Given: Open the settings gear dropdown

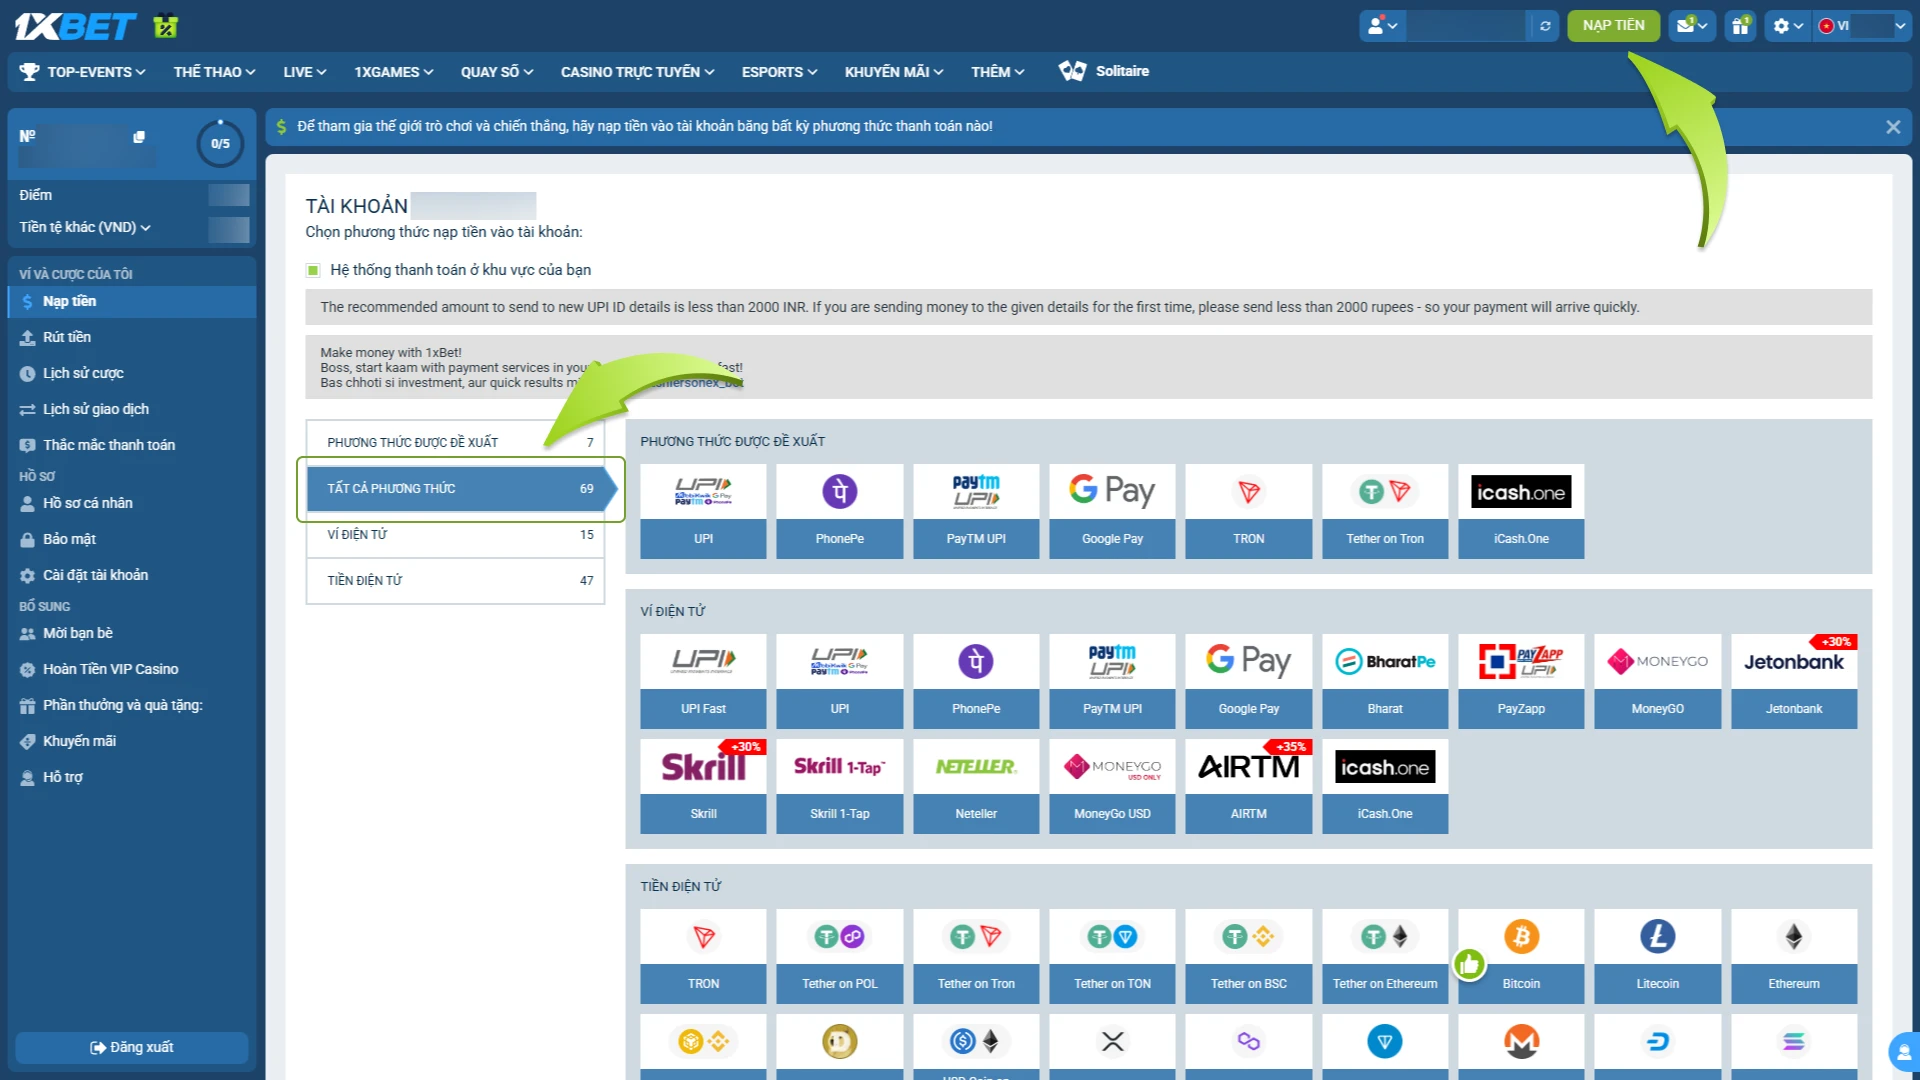Looking at the screenshot, I should 1788,26.
